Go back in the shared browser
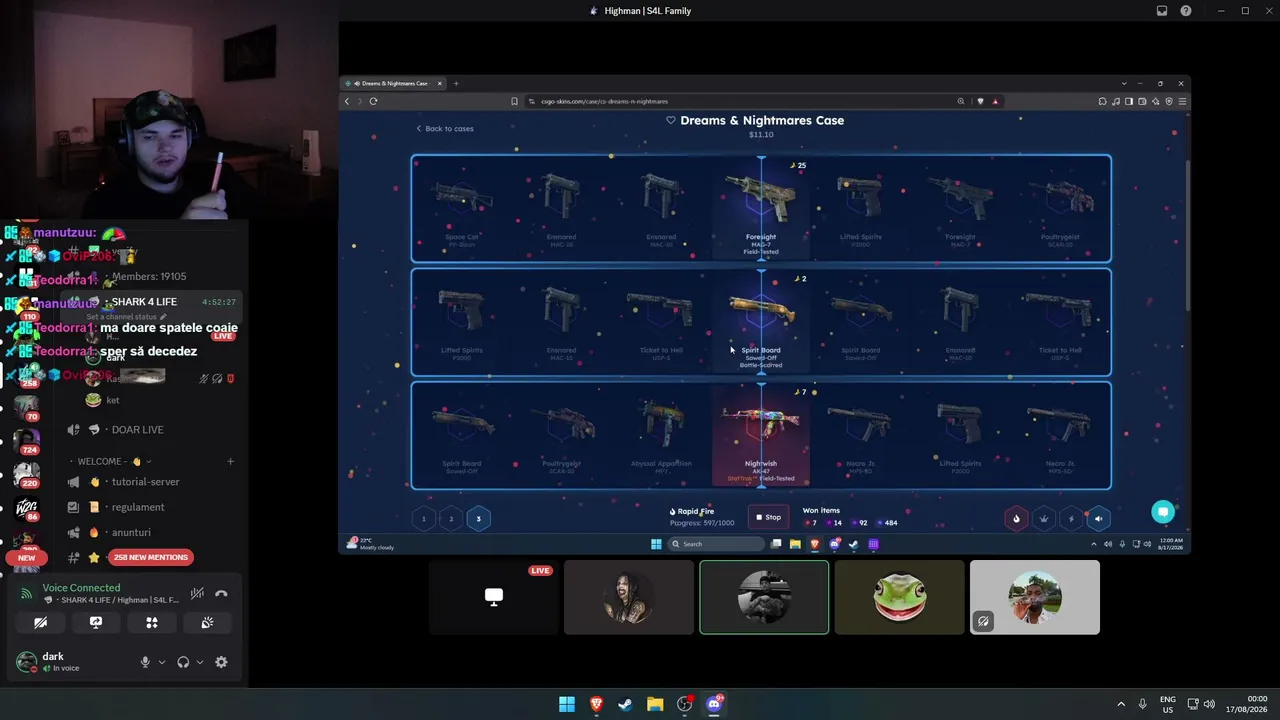 [x=347, y=101]
